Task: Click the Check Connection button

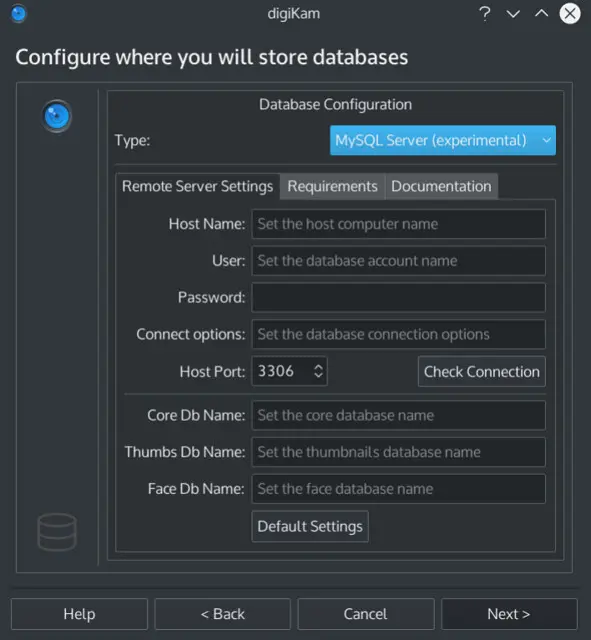Action: pos(482,371)
